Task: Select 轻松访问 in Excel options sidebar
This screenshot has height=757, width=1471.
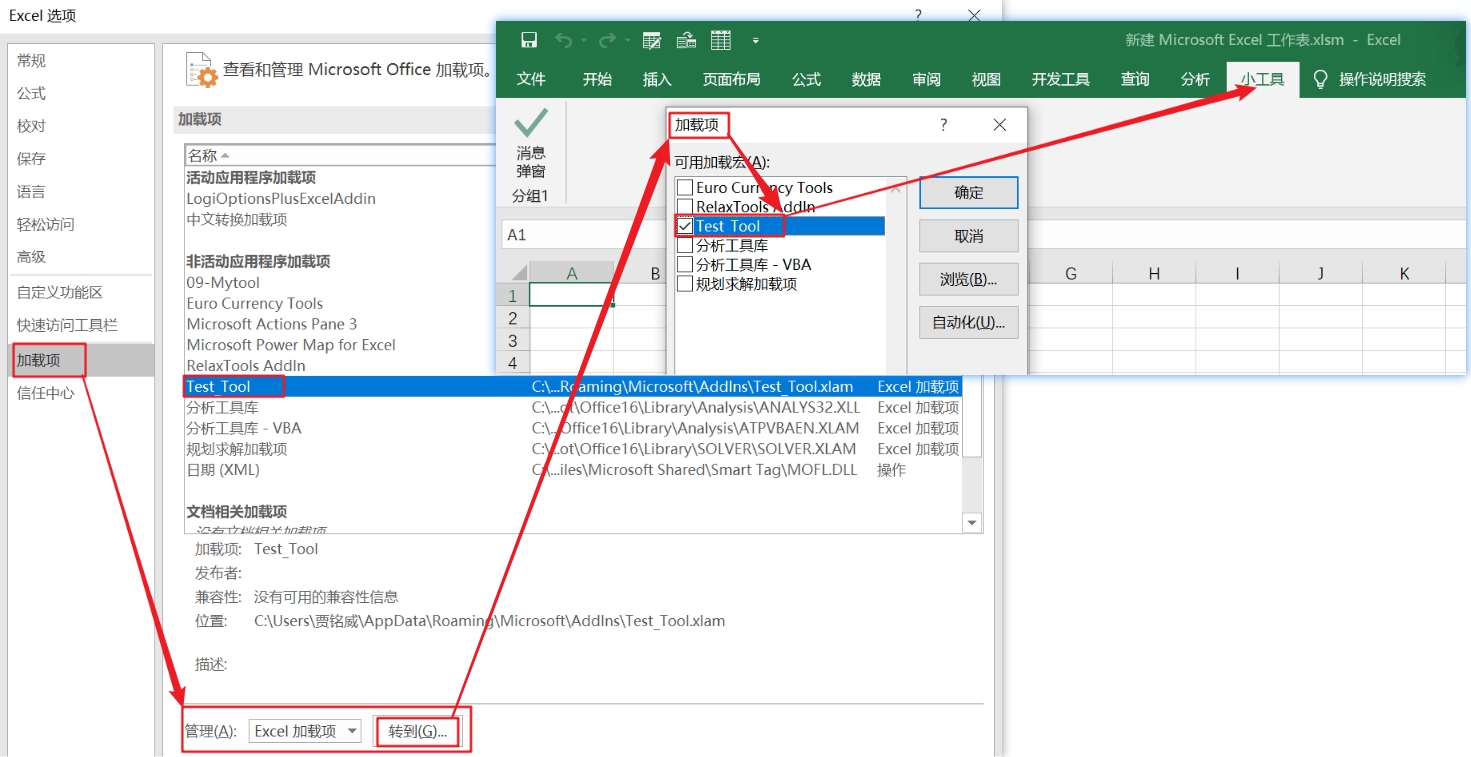Action: coord(81,224)
